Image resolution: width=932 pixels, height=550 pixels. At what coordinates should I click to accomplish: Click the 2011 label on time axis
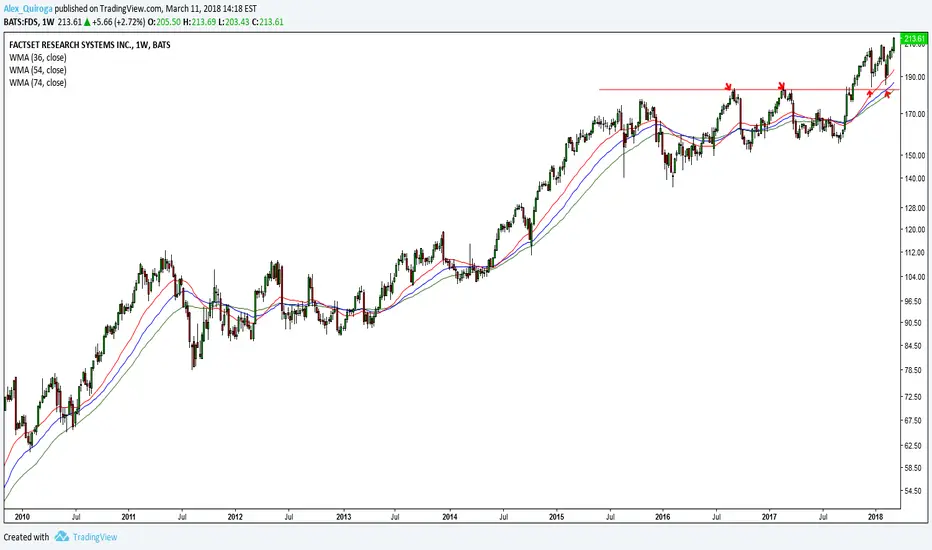pos(128,517)
